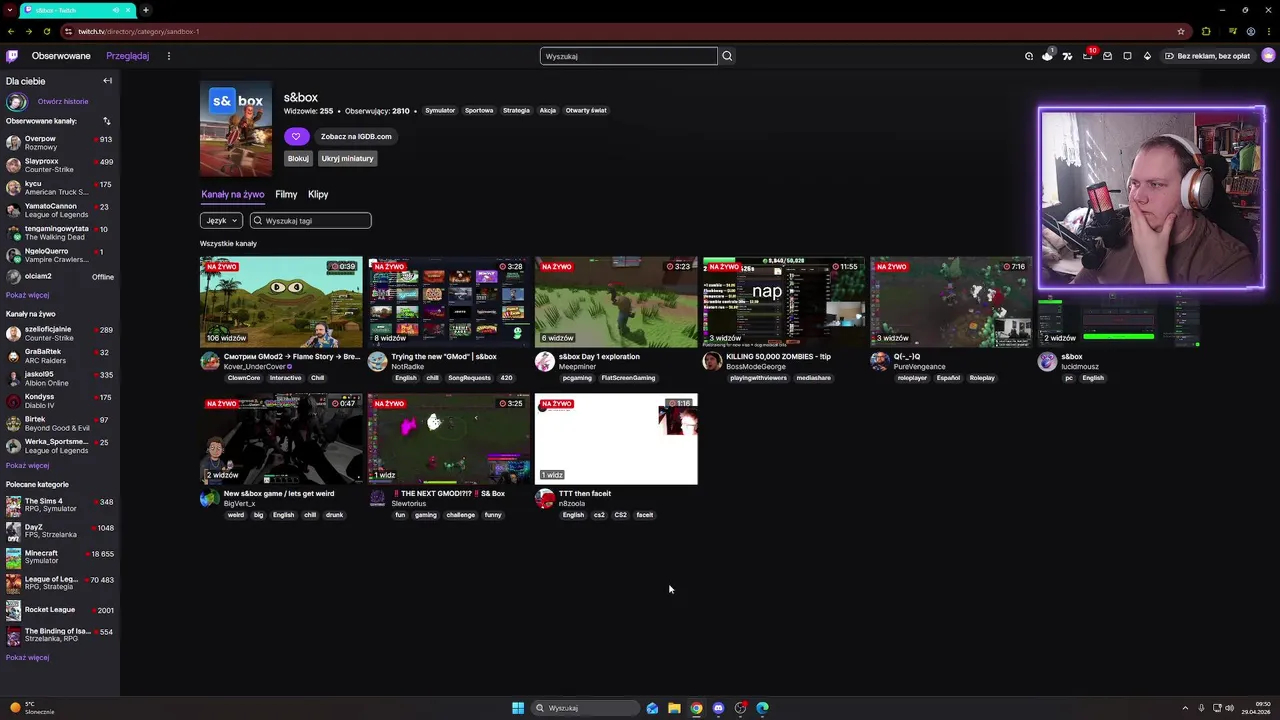
Task: Expand followed channels with Pokaż więcej
Action: tap(27, 295)
